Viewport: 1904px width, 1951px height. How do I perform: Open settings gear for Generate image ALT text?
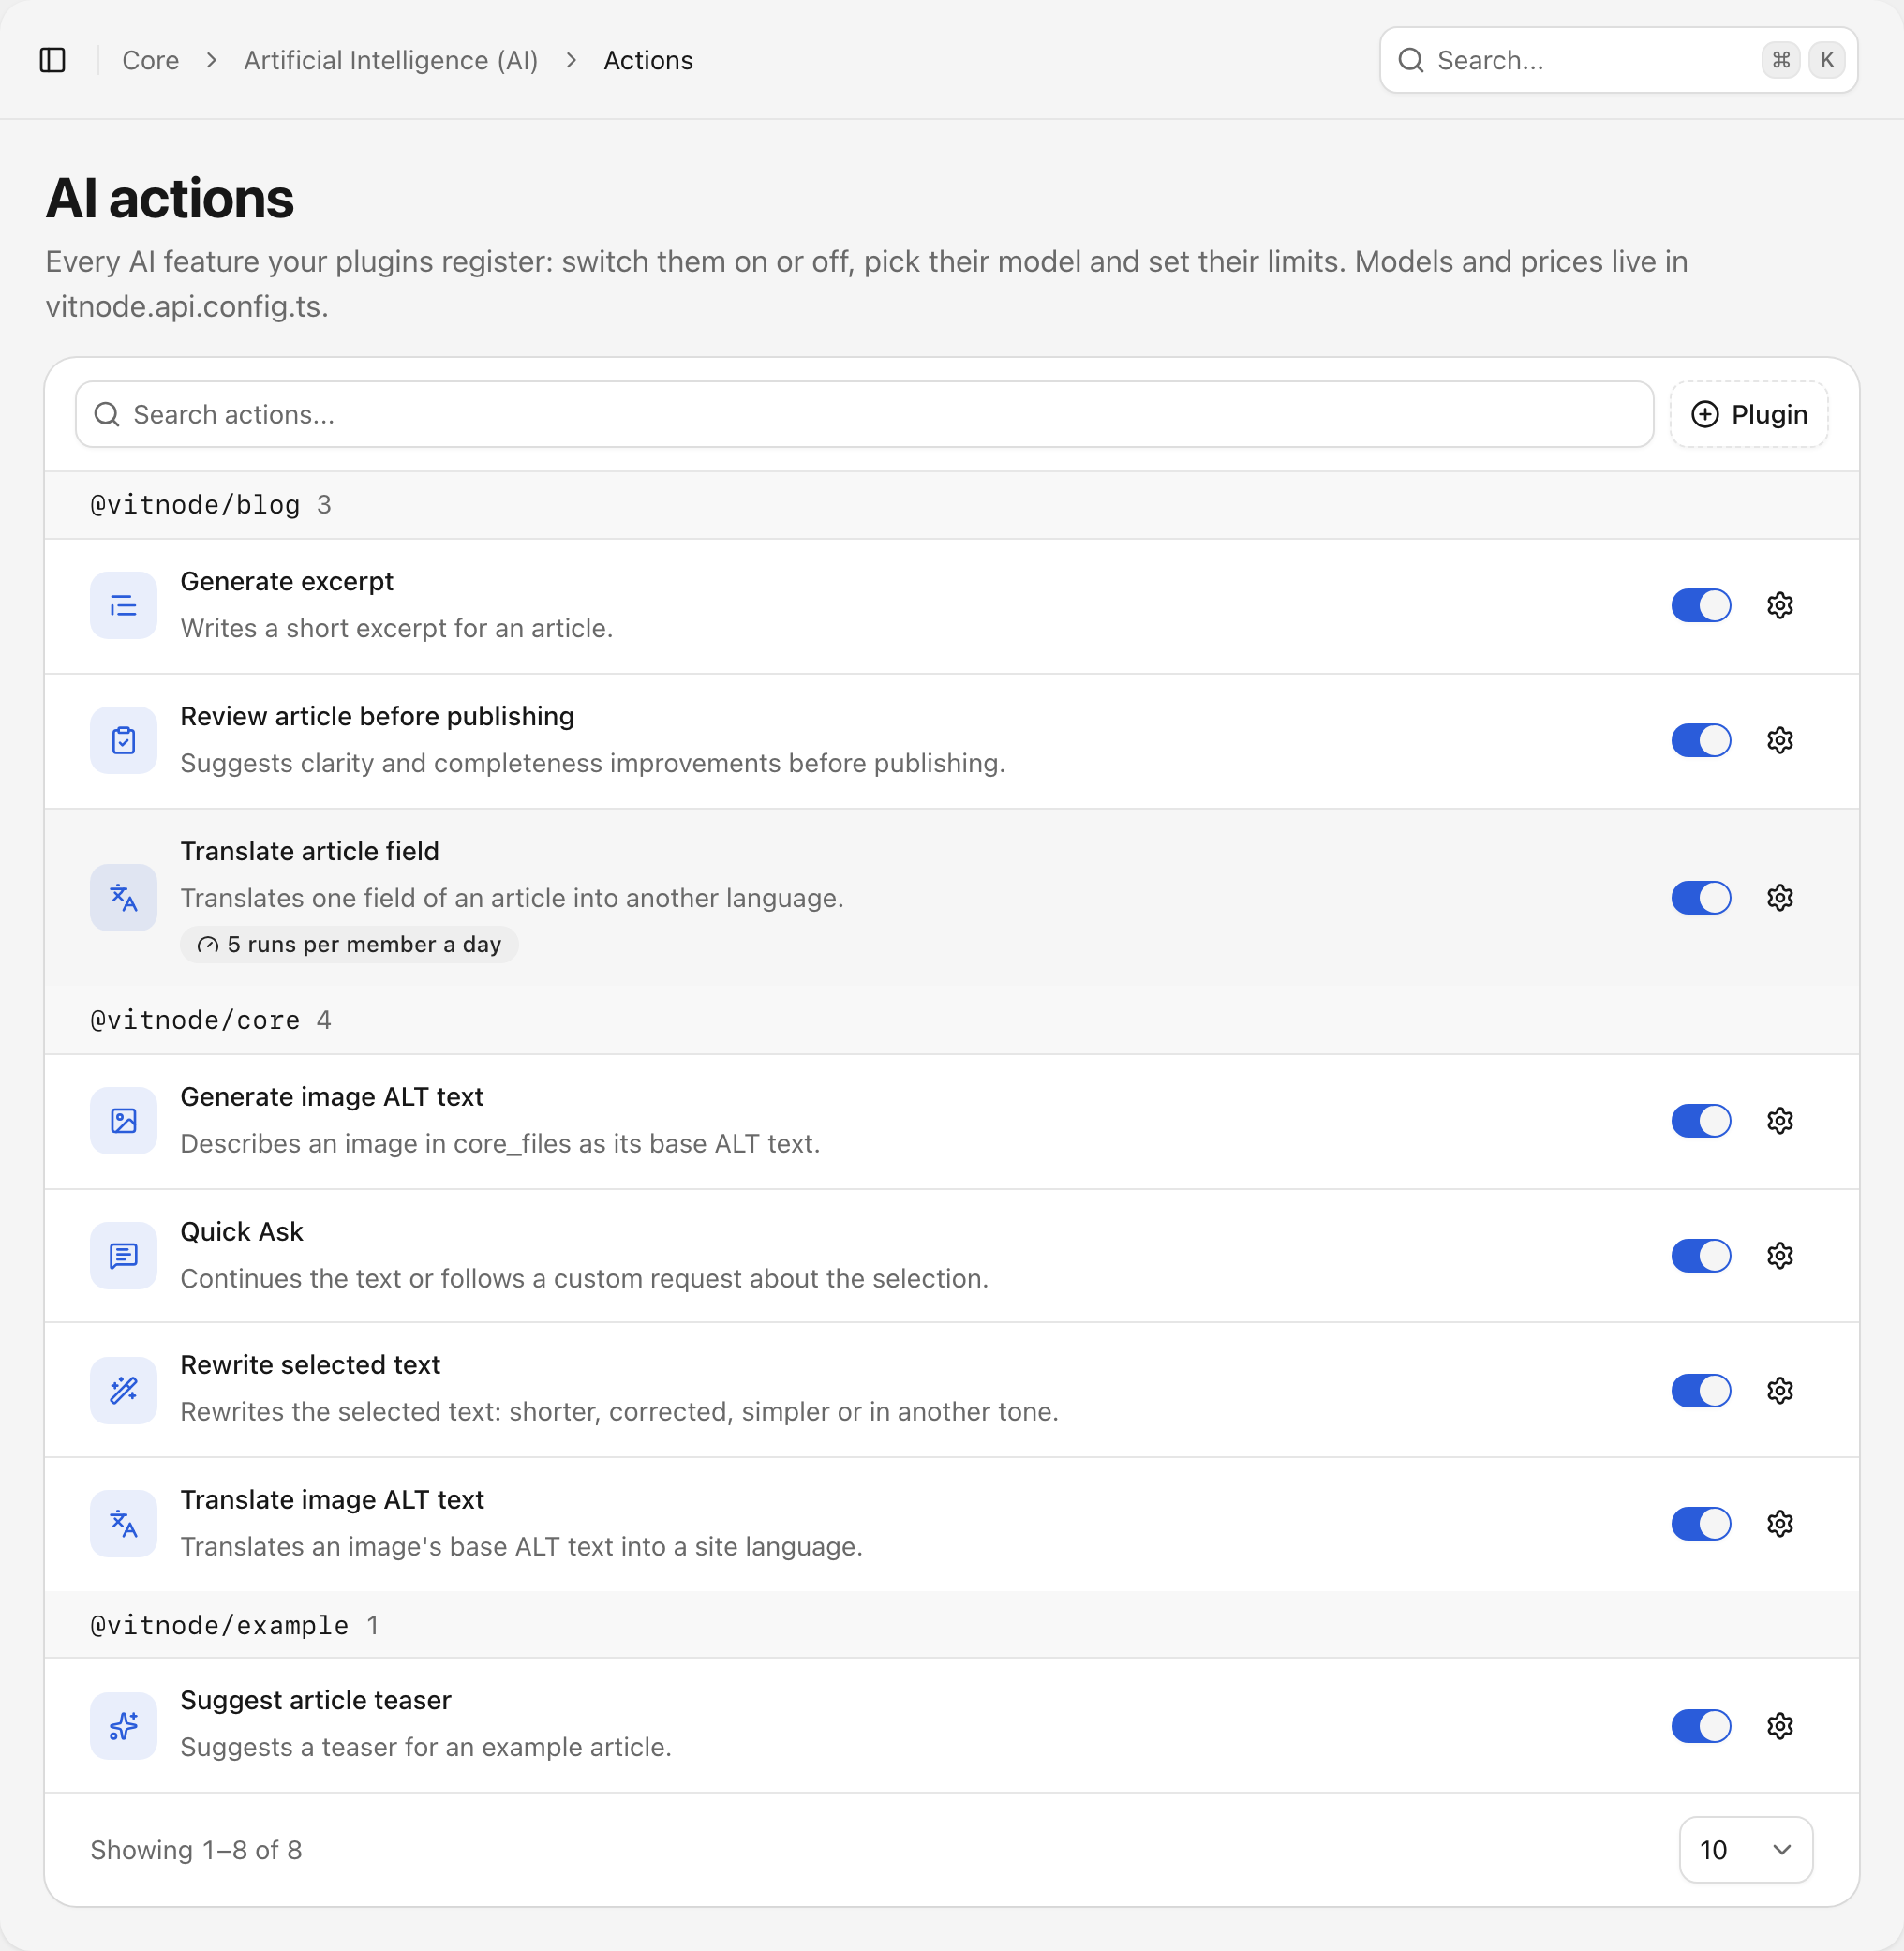tap(1780, 1120)
